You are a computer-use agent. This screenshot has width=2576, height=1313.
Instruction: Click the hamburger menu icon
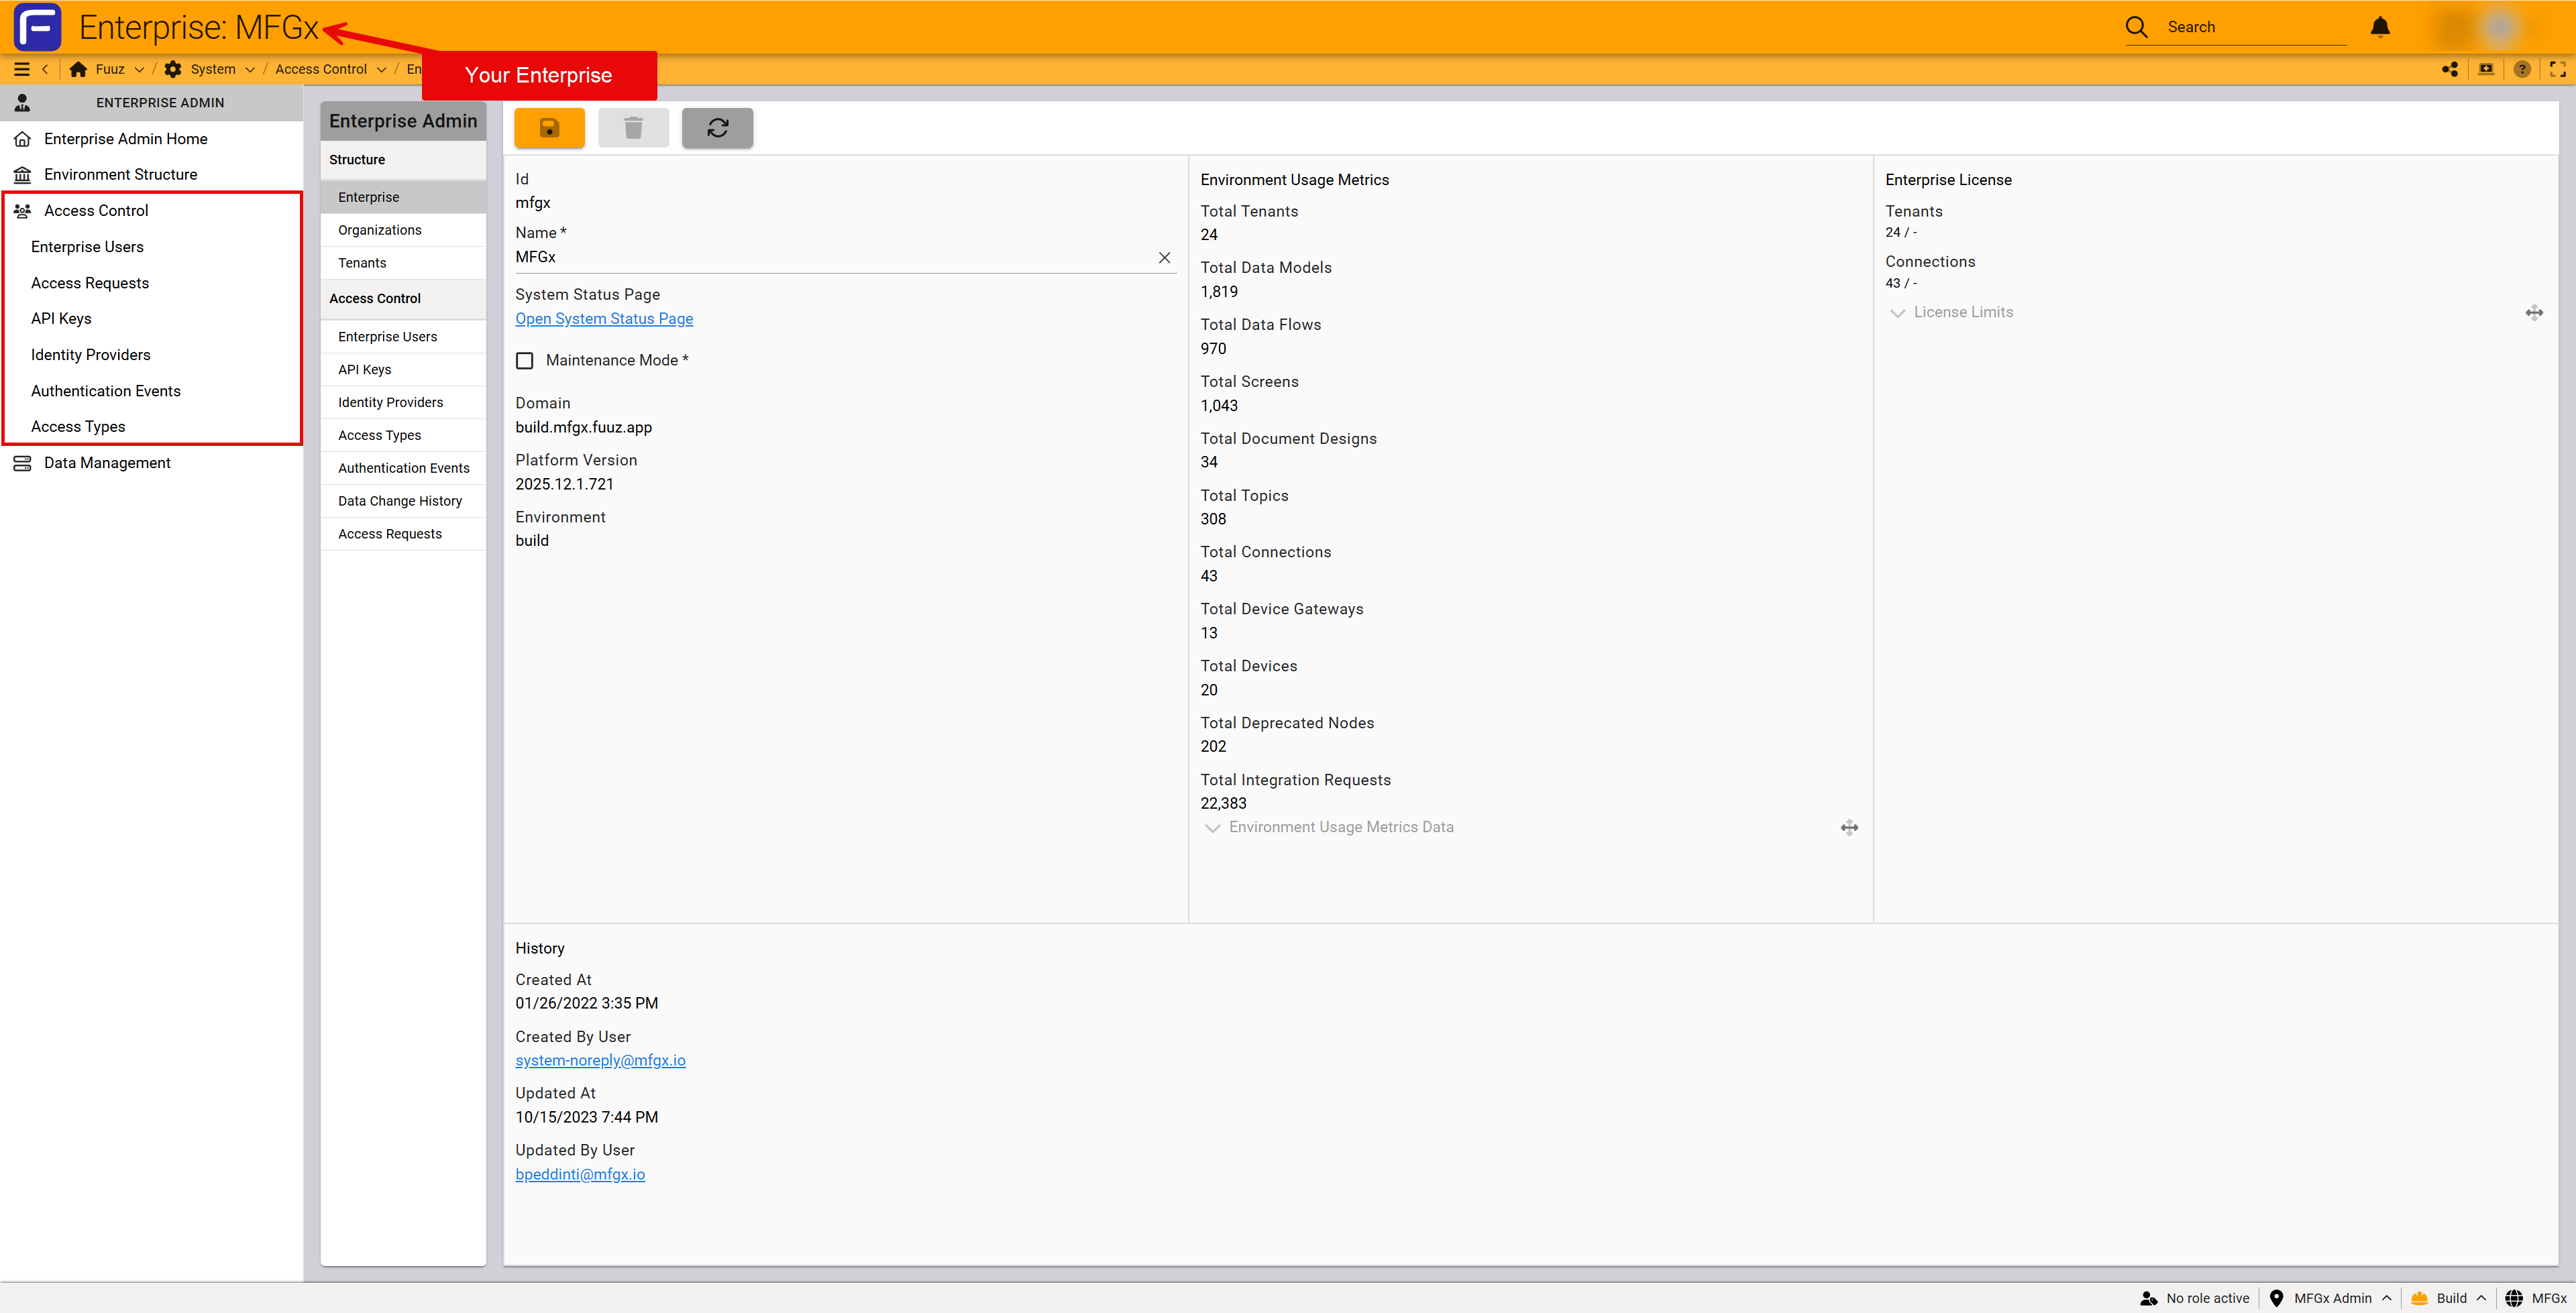click(x=21, y=69)
